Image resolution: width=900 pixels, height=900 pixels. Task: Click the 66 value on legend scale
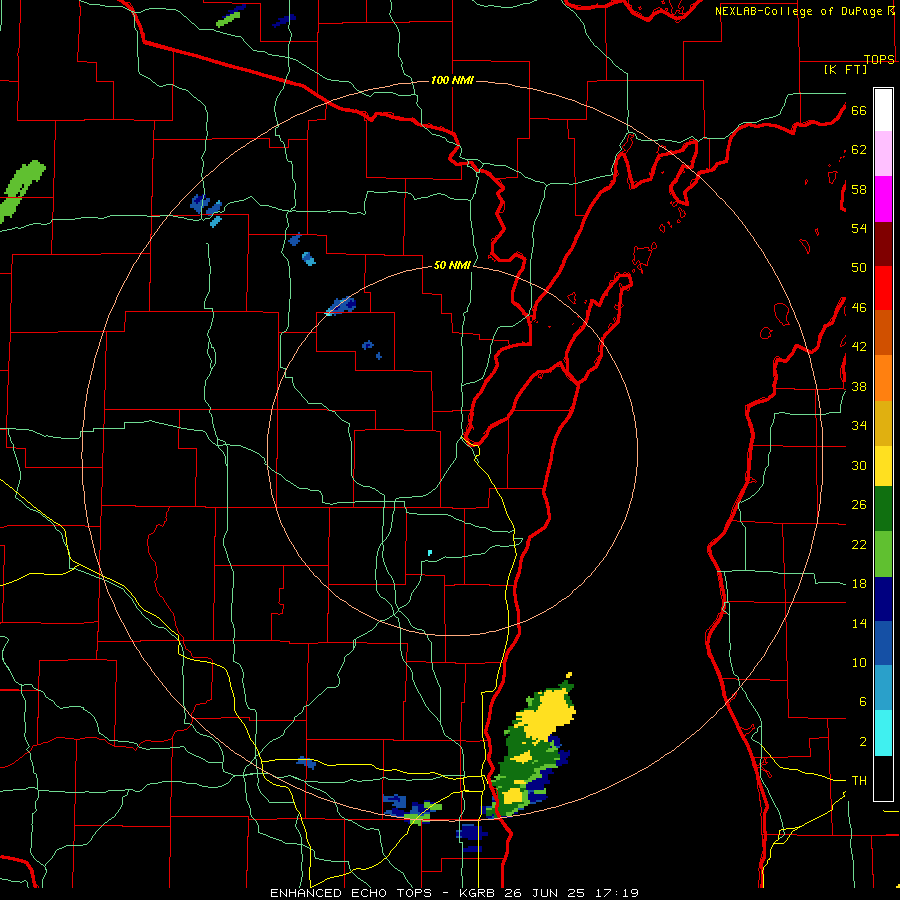pyautogui.click(x=859, y=110)
